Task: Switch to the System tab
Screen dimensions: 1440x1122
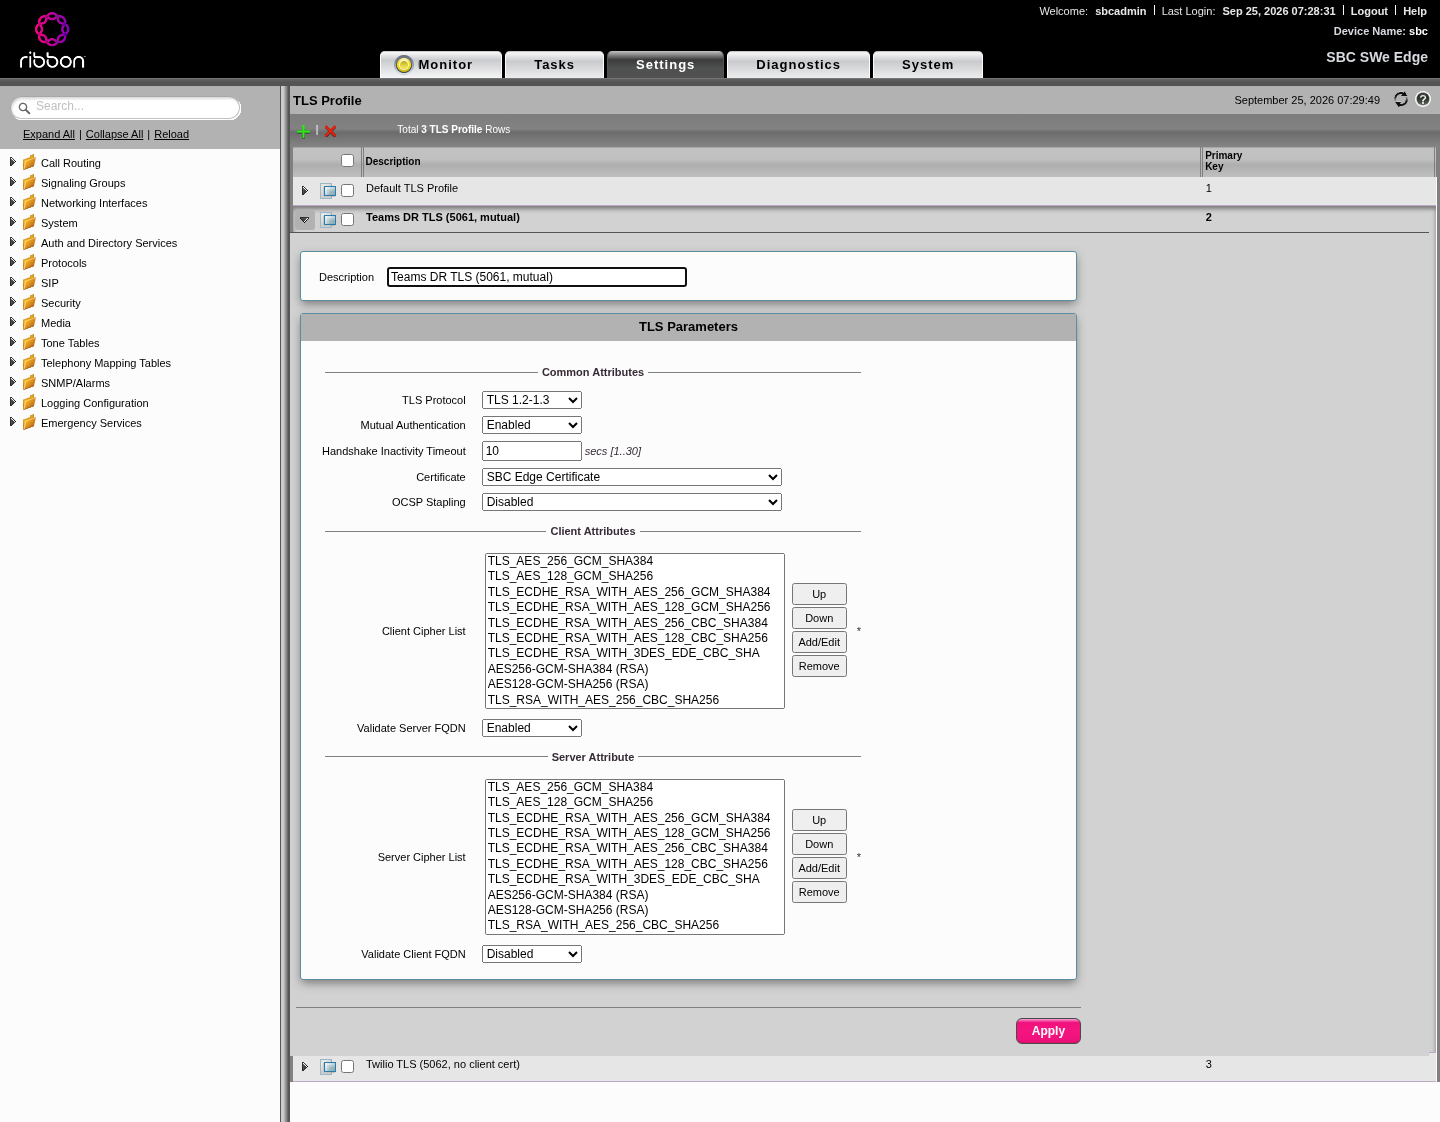Action: coord(928,64)
